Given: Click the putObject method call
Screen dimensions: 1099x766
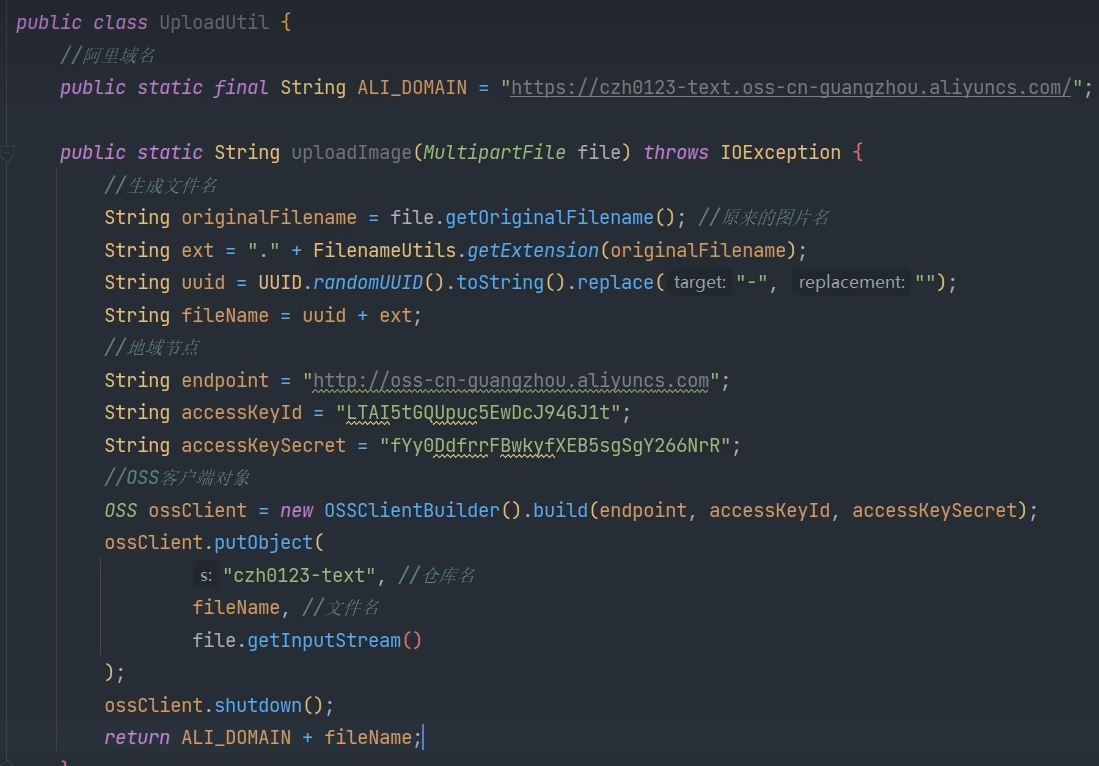Looking at the screenshot, I should tap(263, 543).
